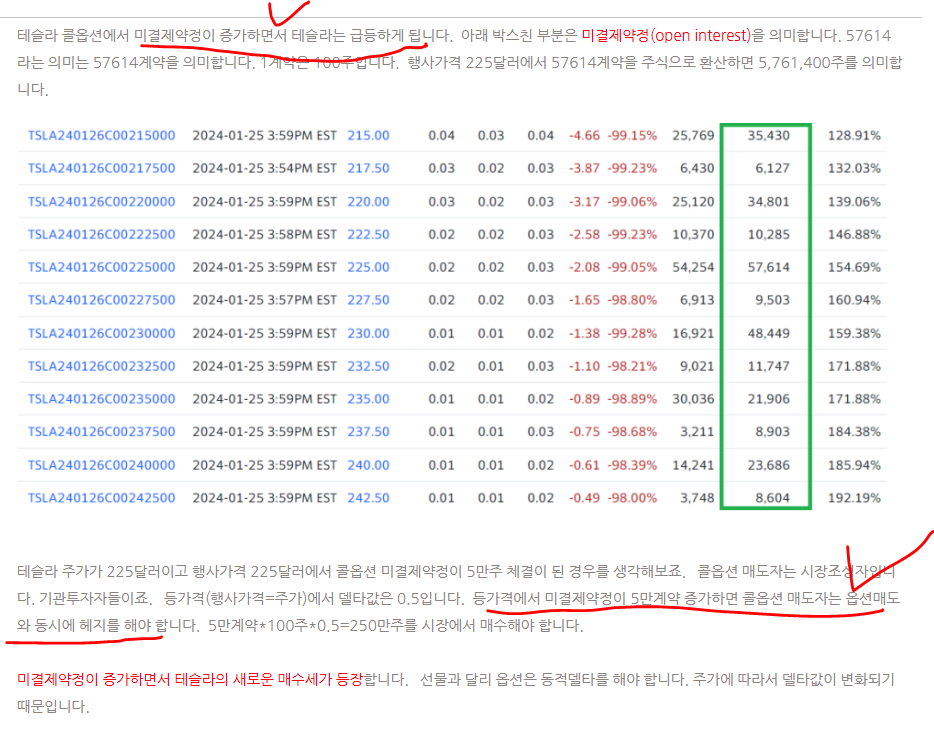The width and height of the screenshot is (934, 743).
Task: Click red sentence about 새로운 매수세가 등장
Action: [189, 679]
